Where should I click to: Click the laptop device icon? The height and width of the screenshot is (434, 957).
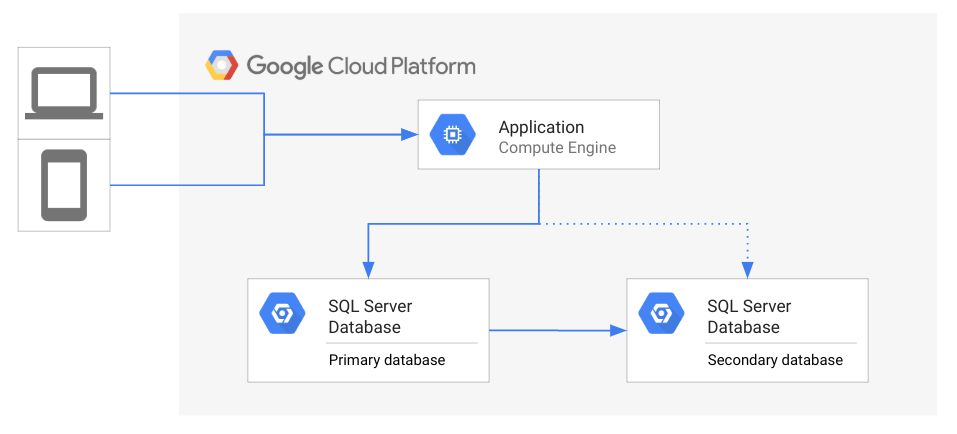(64, 92)
